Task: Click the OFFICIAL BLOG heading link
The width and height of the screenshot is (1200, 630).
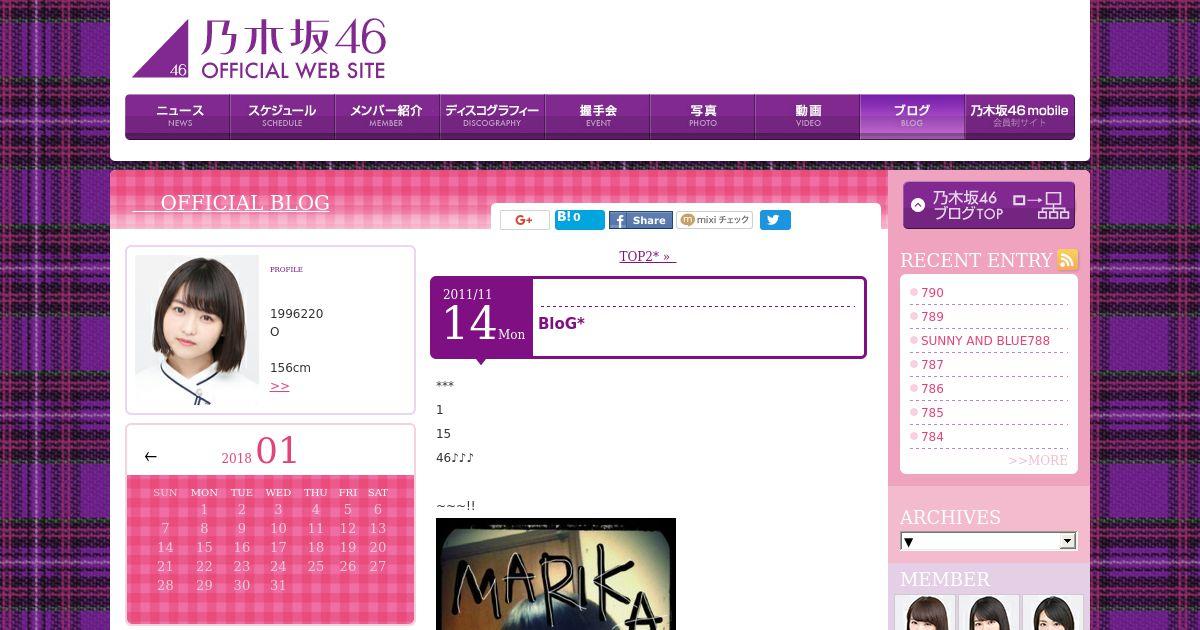Action: click(x=245, y=203)
